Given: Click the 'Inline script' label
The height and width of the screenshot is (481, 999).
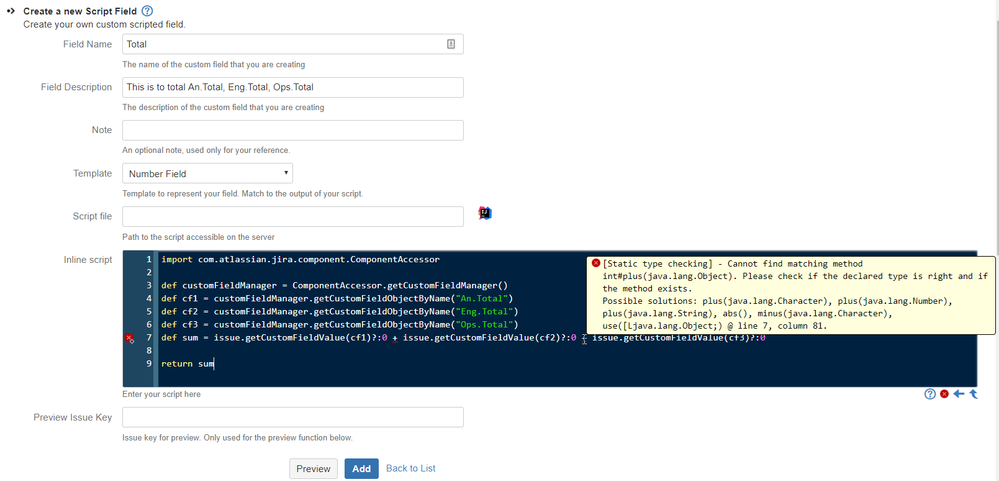Looking at the screenshot, I should [88, 259].
